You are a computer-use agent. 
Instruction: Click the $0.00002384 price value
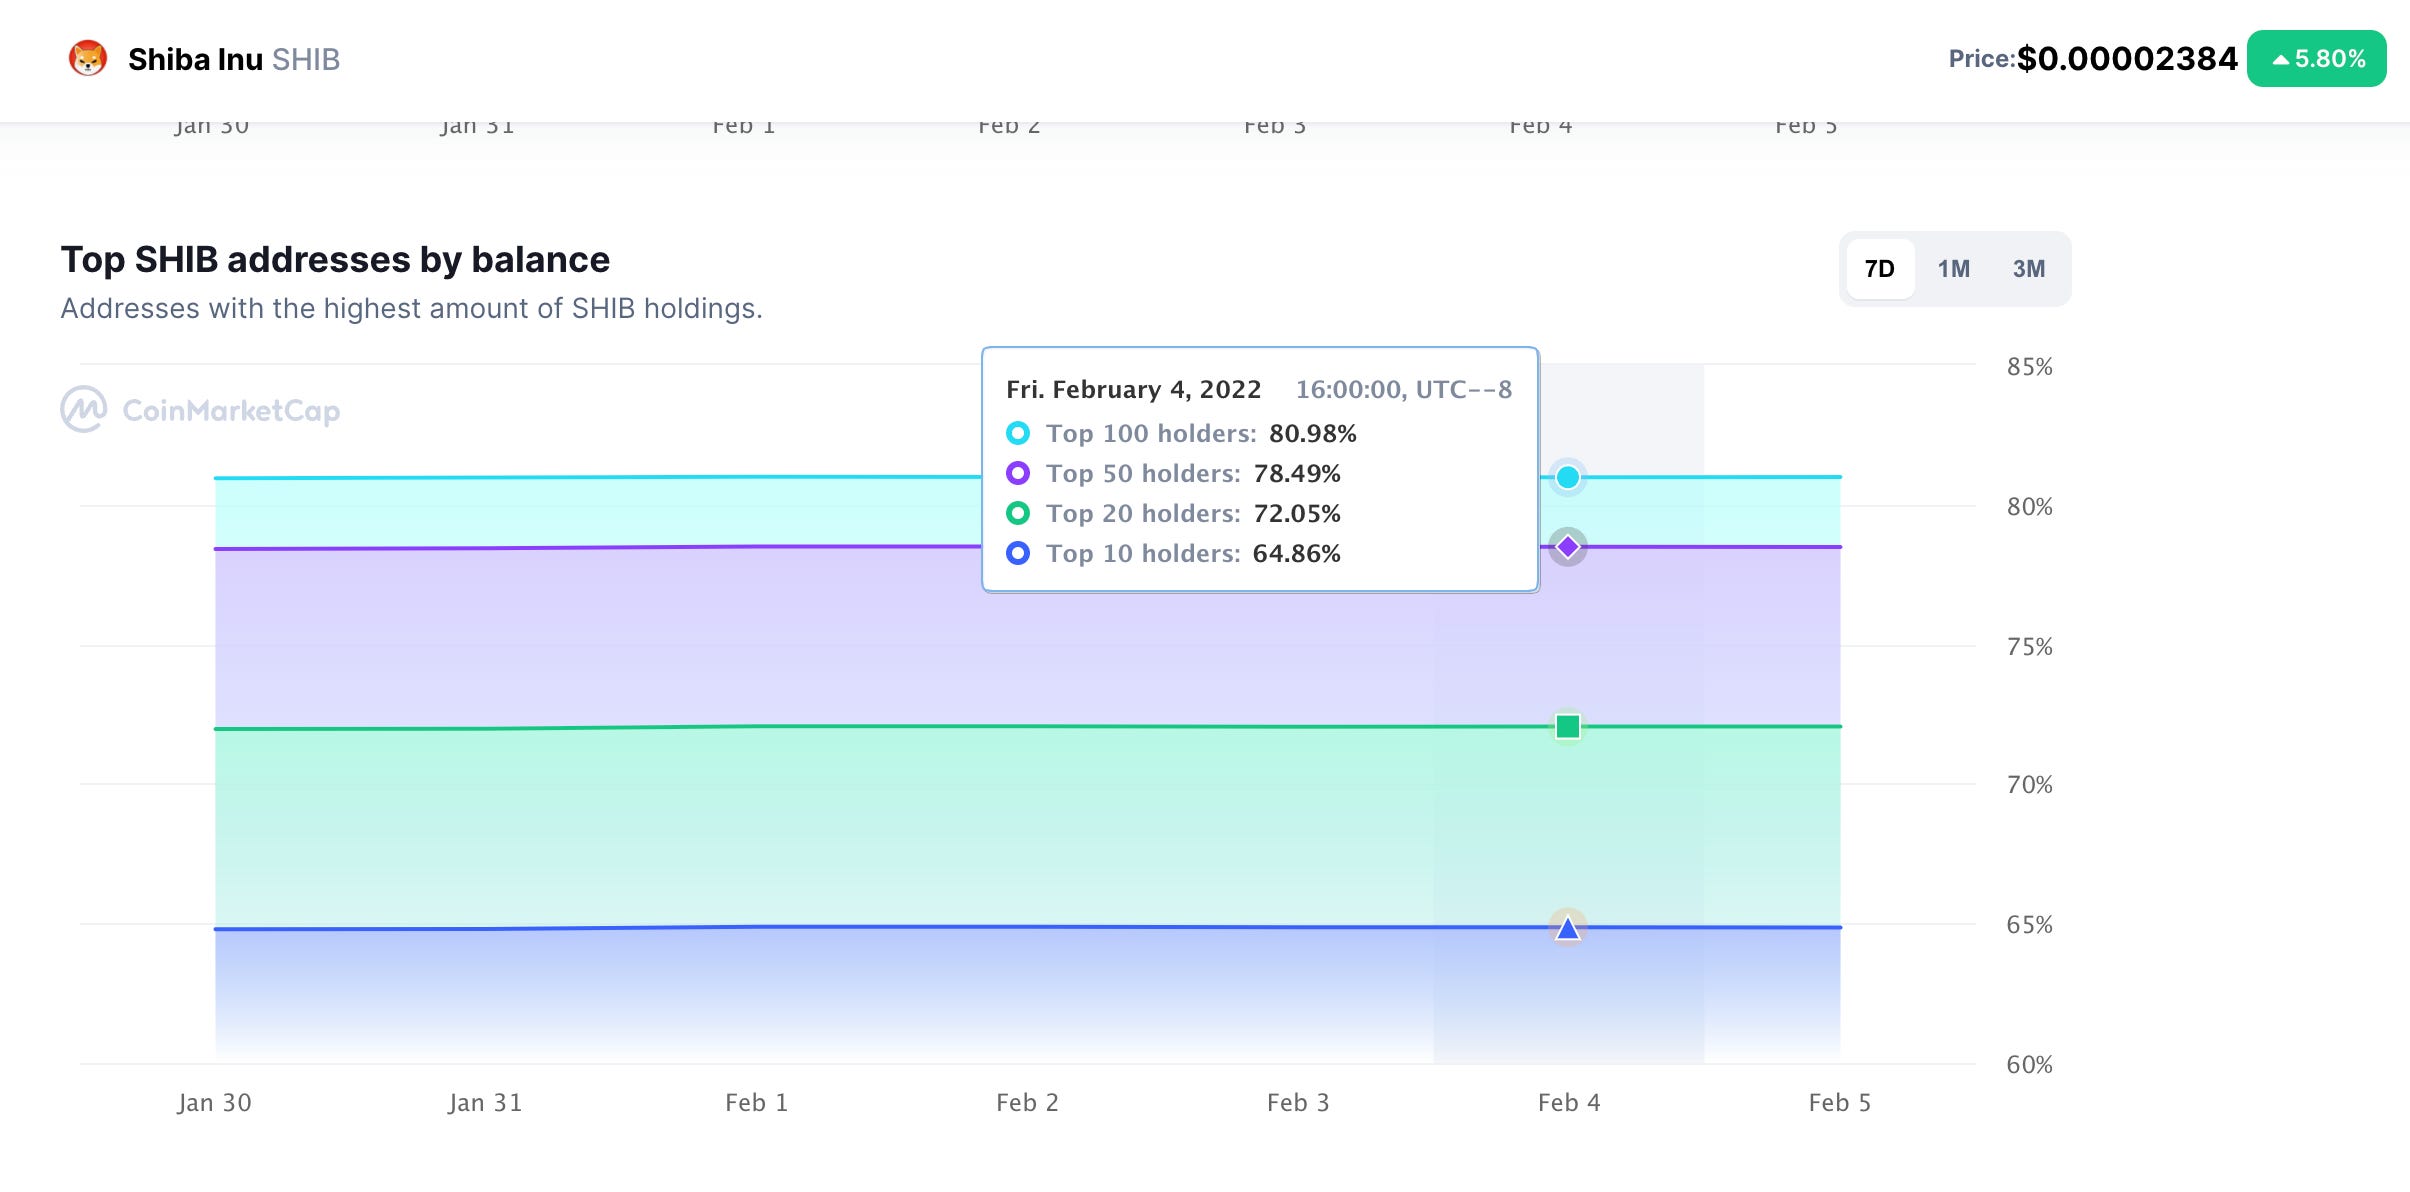2126,59
